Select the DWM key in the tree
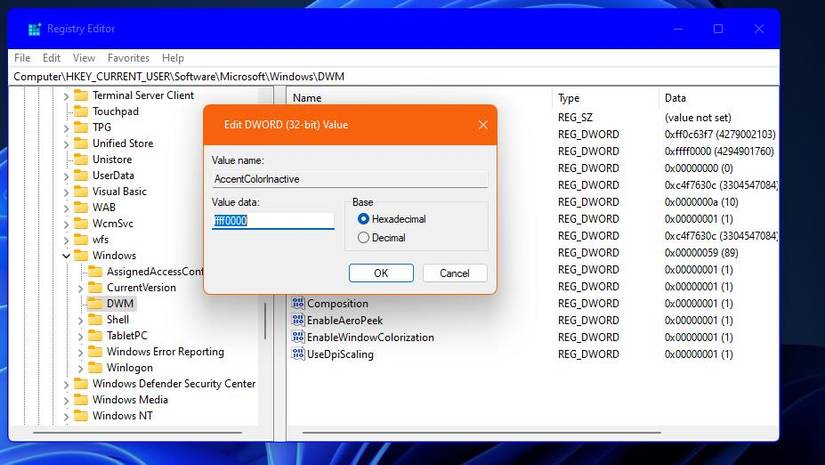825x465 pixels. tap(120, 304)
